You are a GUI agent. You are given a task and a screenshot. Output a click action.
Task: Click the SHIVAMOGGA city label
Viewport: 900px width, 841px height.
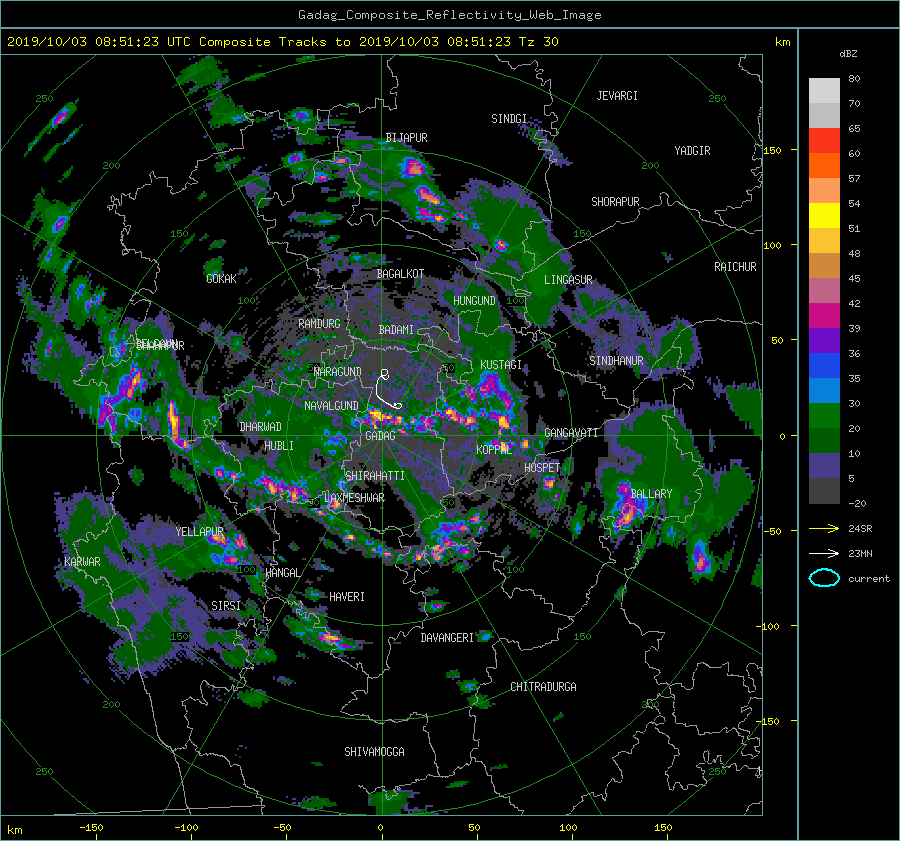click(374, 752)
